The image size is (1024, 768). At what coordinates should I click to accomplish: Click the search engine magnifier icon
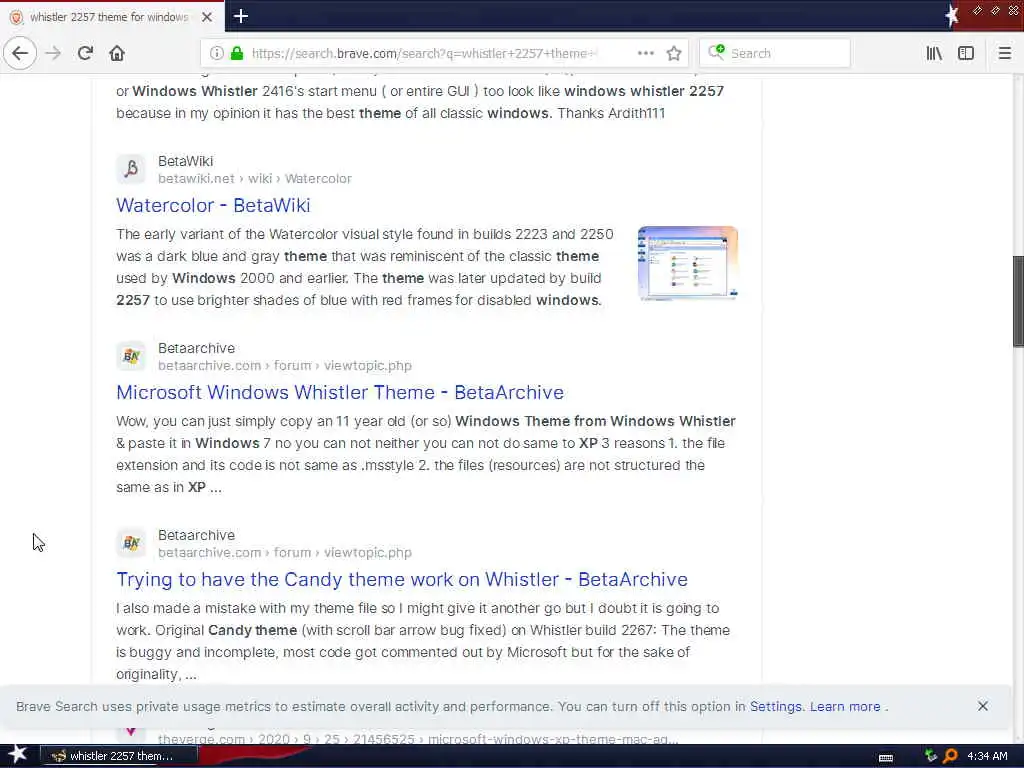716,52
